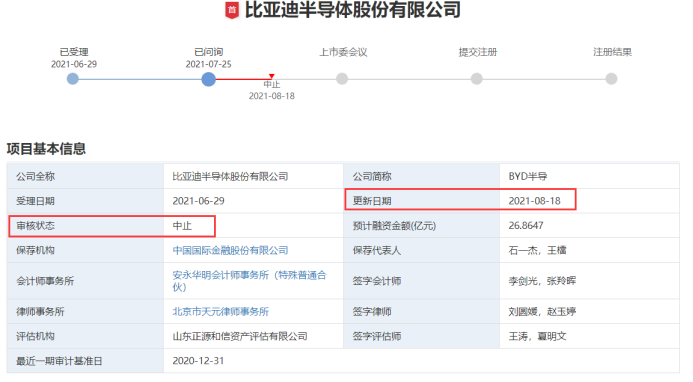Click the 公司全称 value cell in table
This screenshot has width=693, height=382.
pyautogui.click(x=253, y=176)
